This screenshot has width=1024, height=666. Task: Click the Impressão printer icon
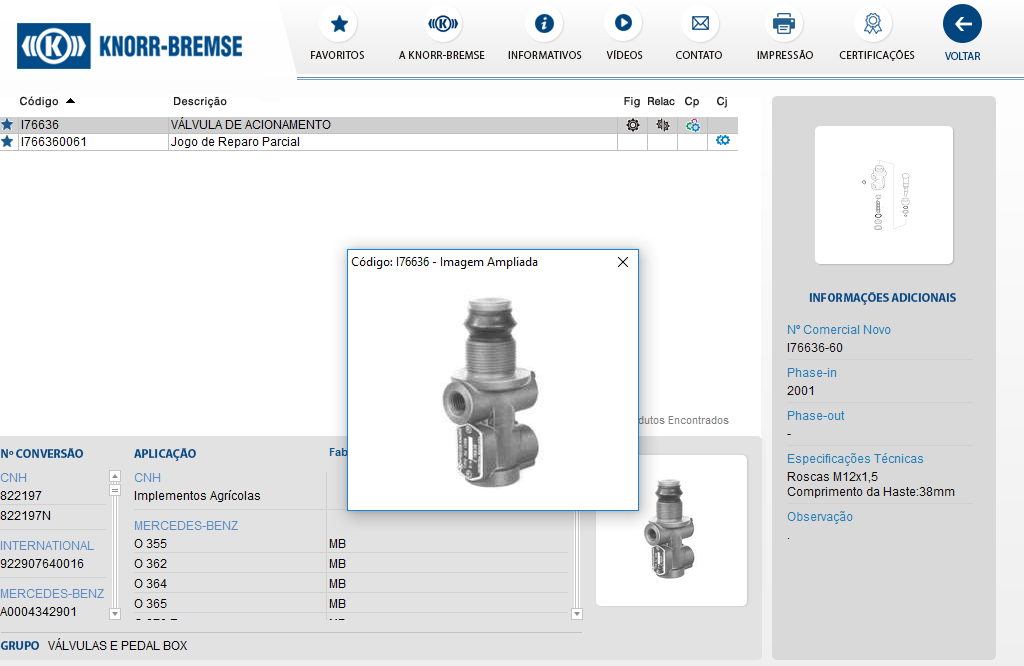(784, 23)
